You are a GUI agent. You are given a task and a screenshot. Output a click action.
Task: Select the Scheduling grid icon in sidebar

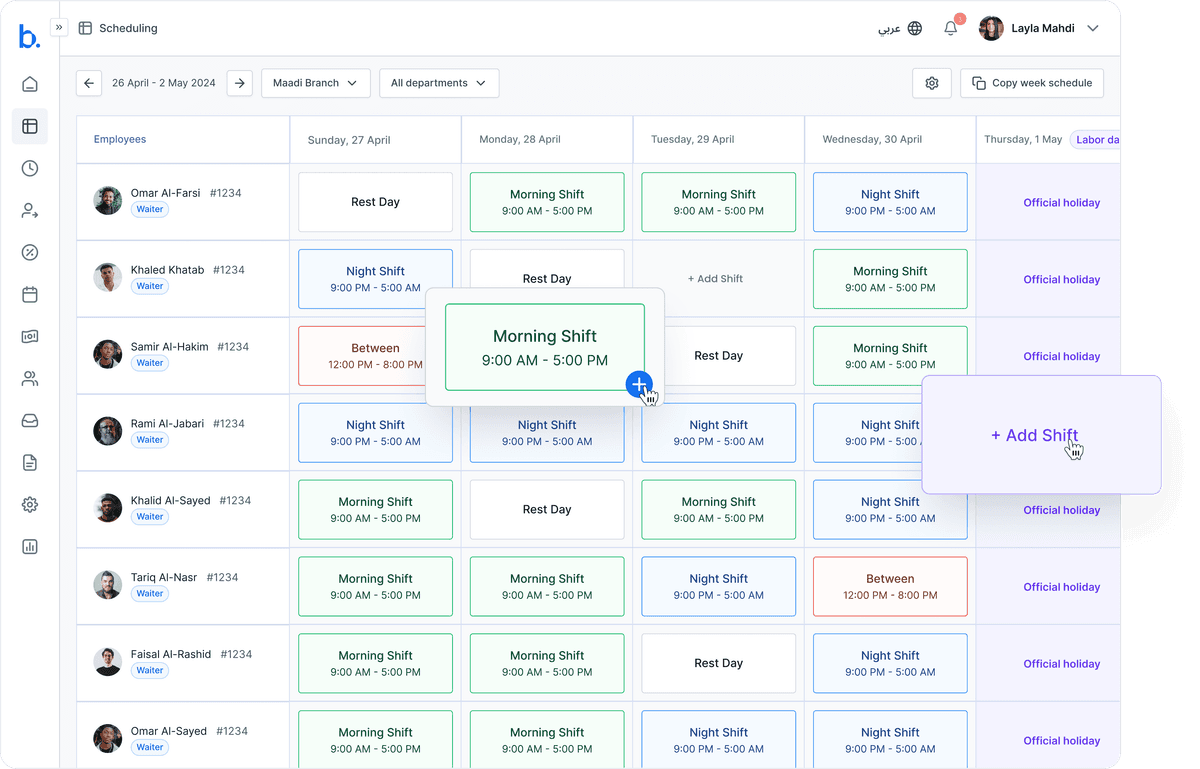tap(28, 126)
